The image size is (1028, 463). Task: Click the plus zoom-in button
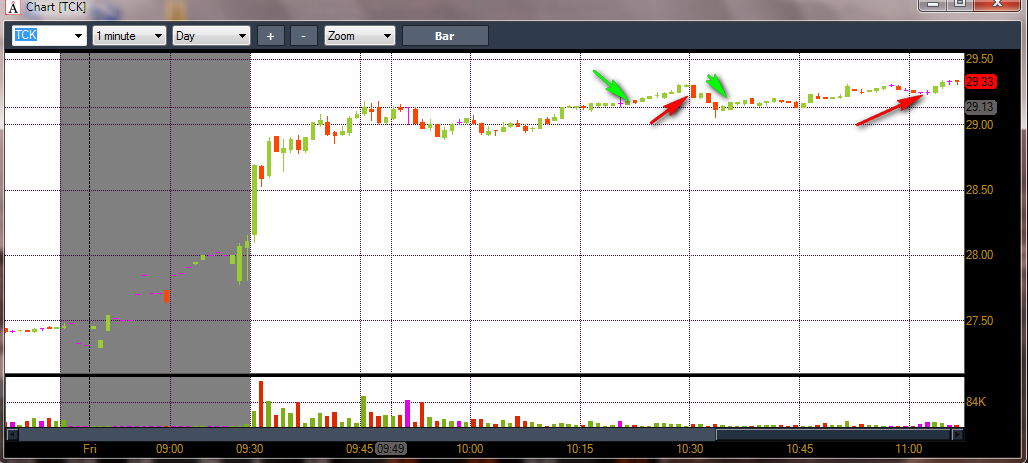coord(271,35)
